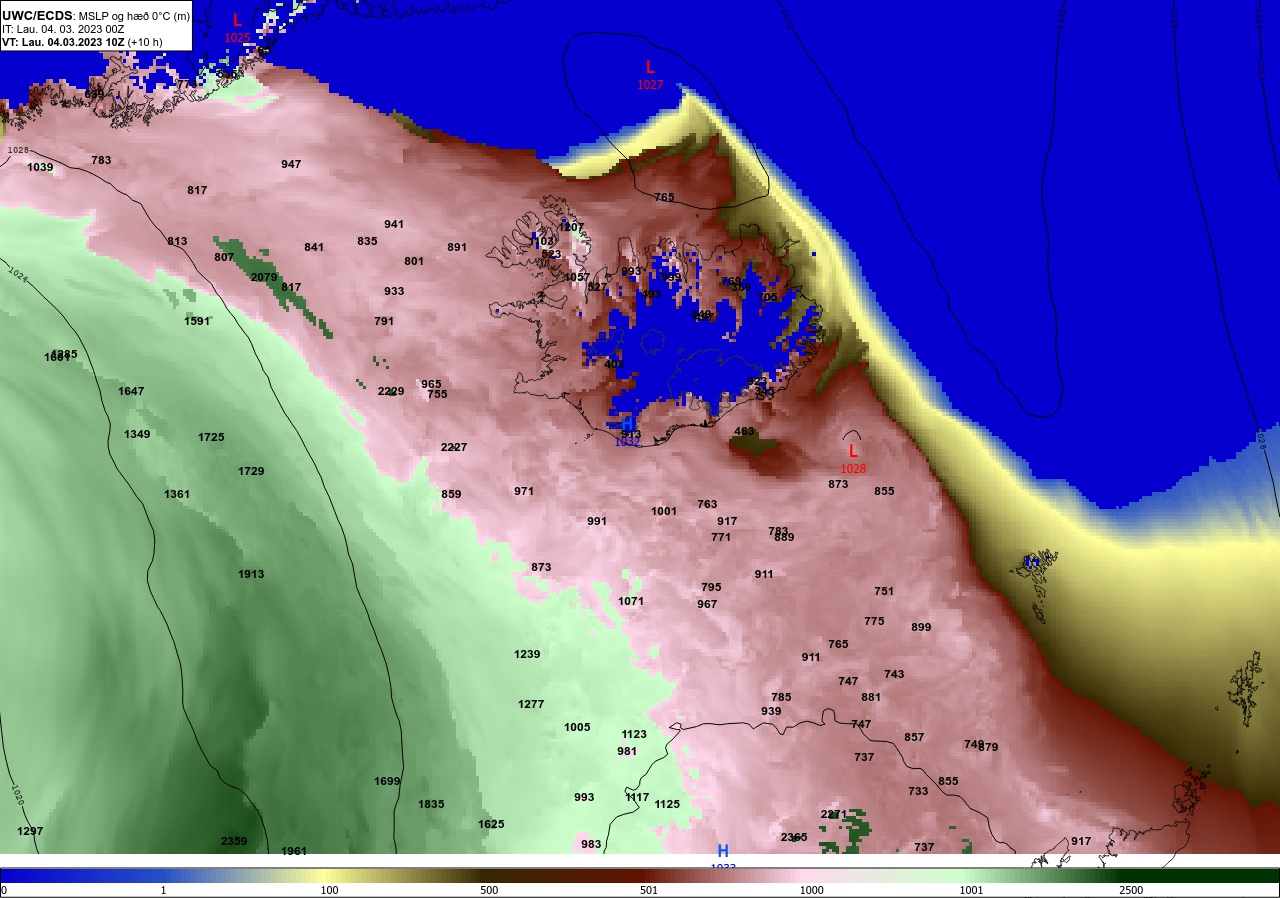Click the 1000 label on the color scale

[x=811, y=890]
